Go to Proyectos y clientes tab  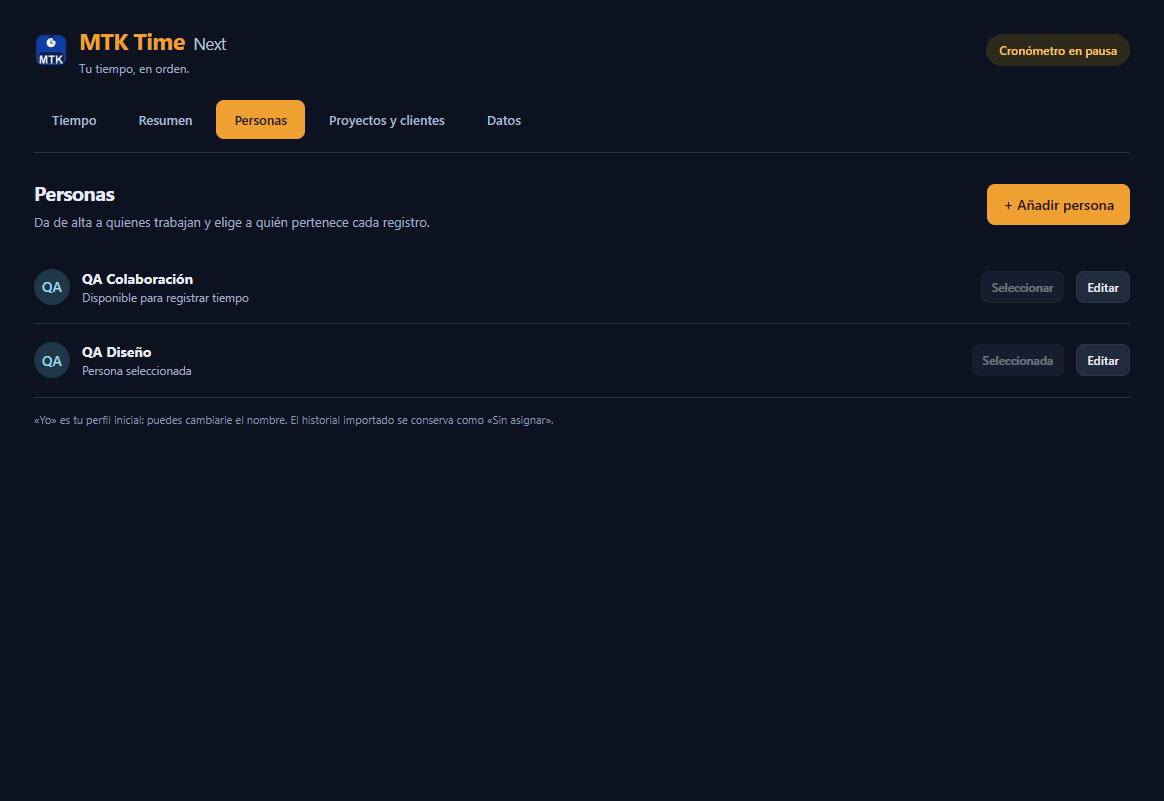coord(387,120)
